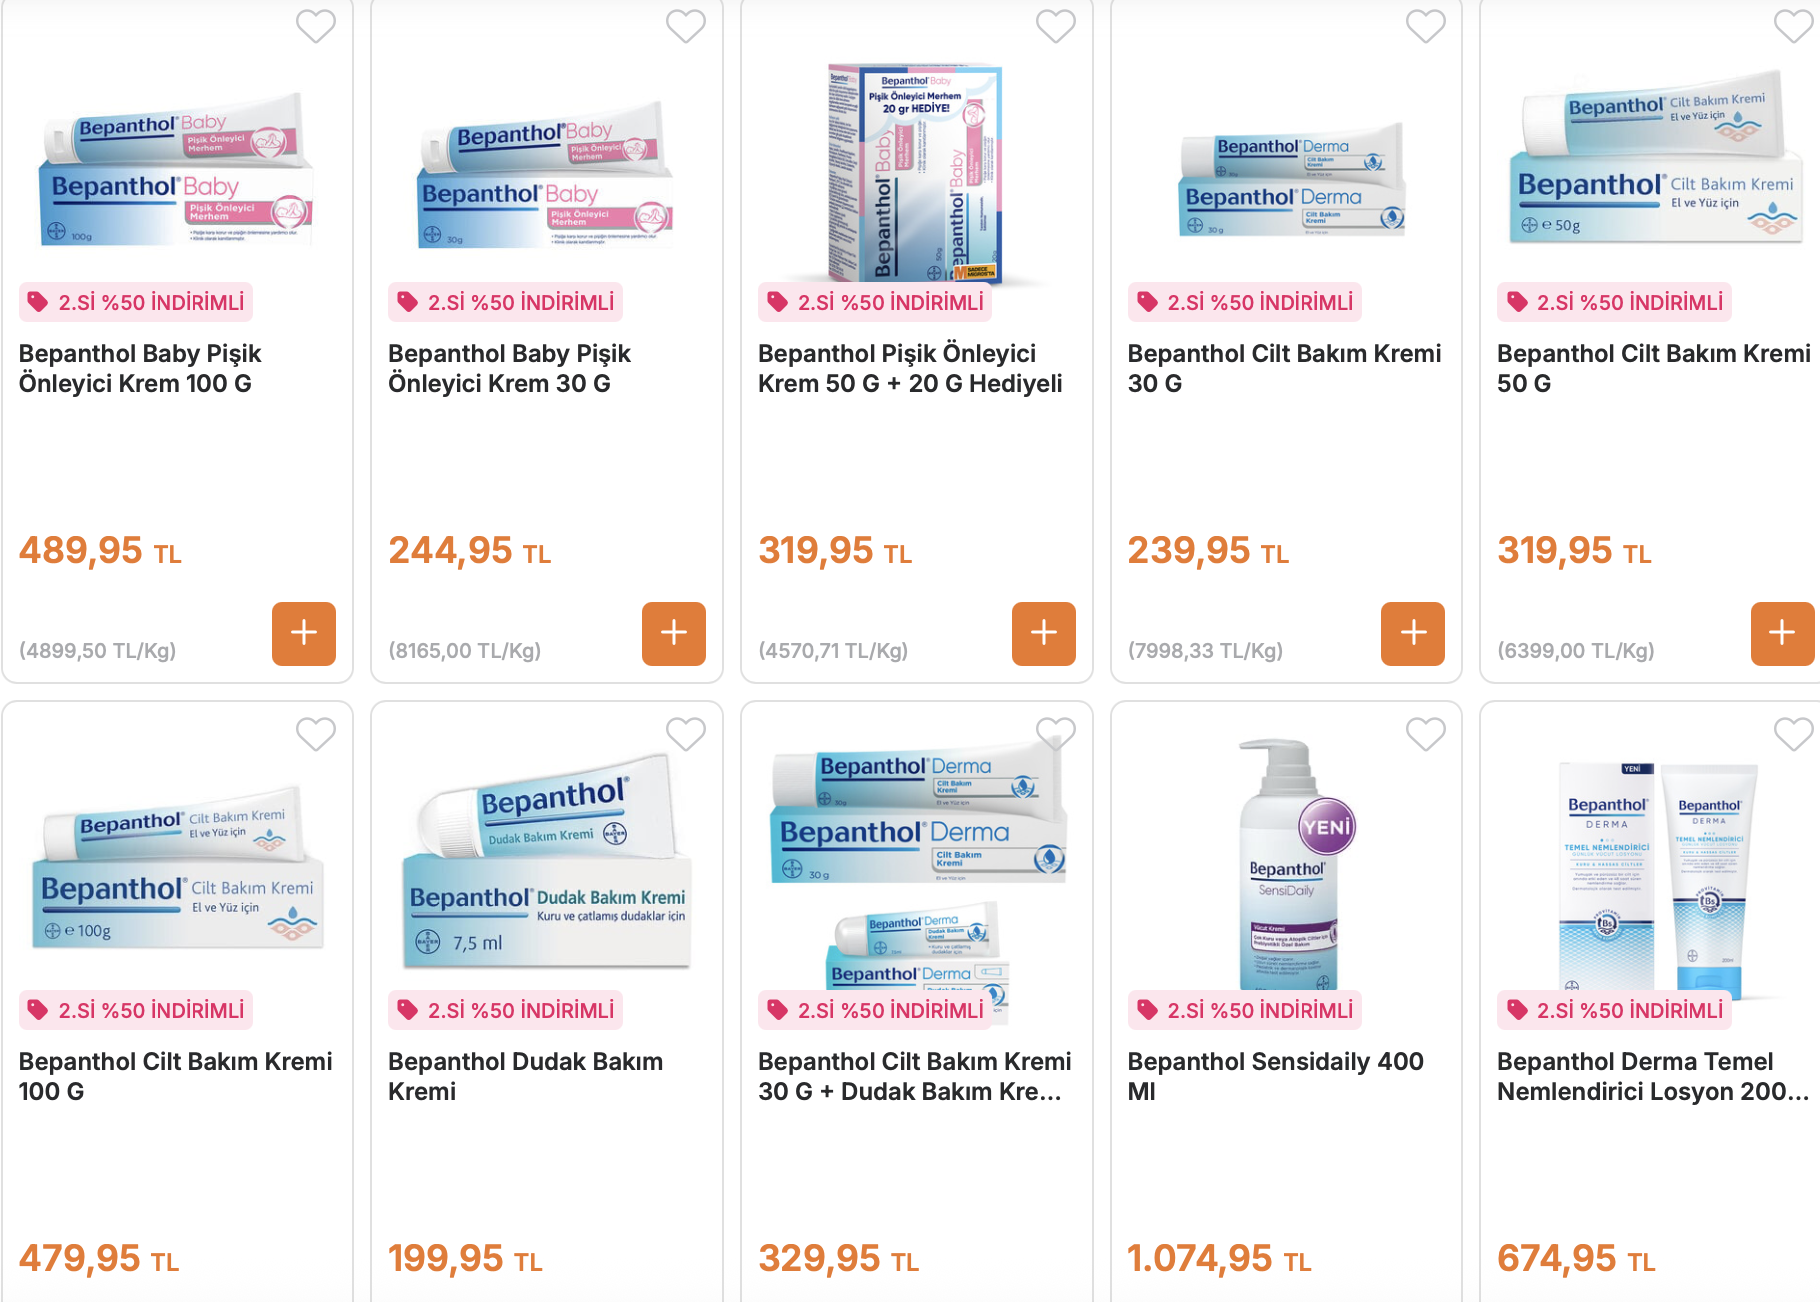Click heart icon on Bepanthol Sensidaily 400 Ml
This screenshot has width=1820, height=1302.
coord(1426,734)
